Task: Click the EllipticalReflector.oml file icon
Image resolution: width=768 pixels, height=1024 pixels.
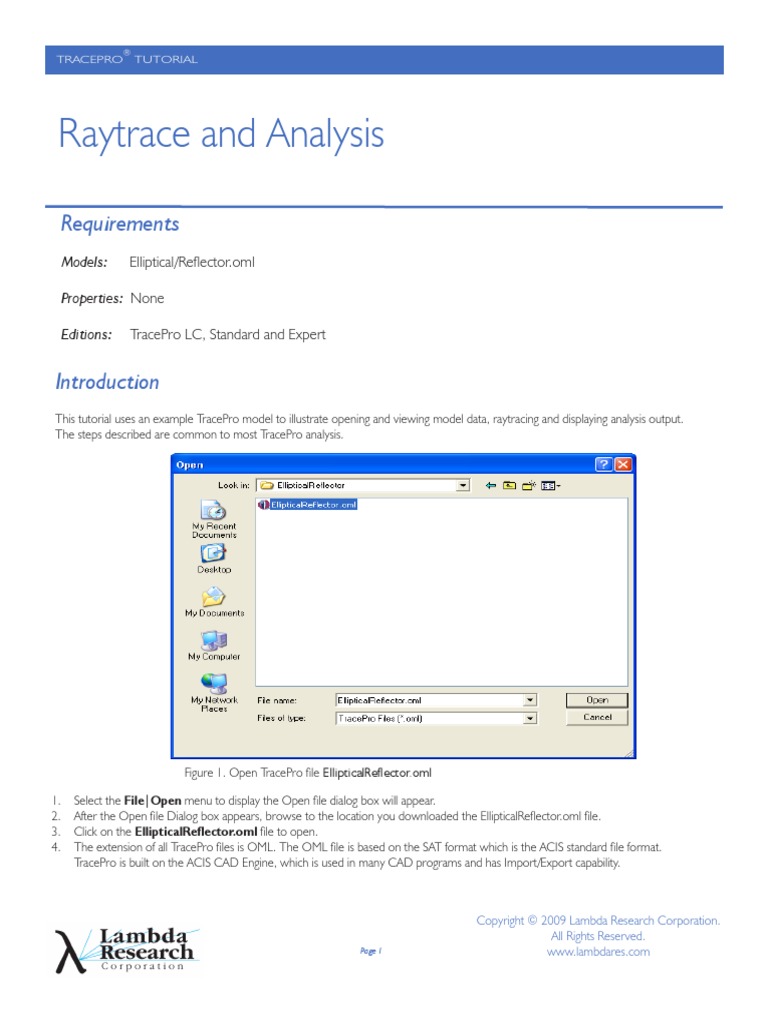Action: point(264,505)
